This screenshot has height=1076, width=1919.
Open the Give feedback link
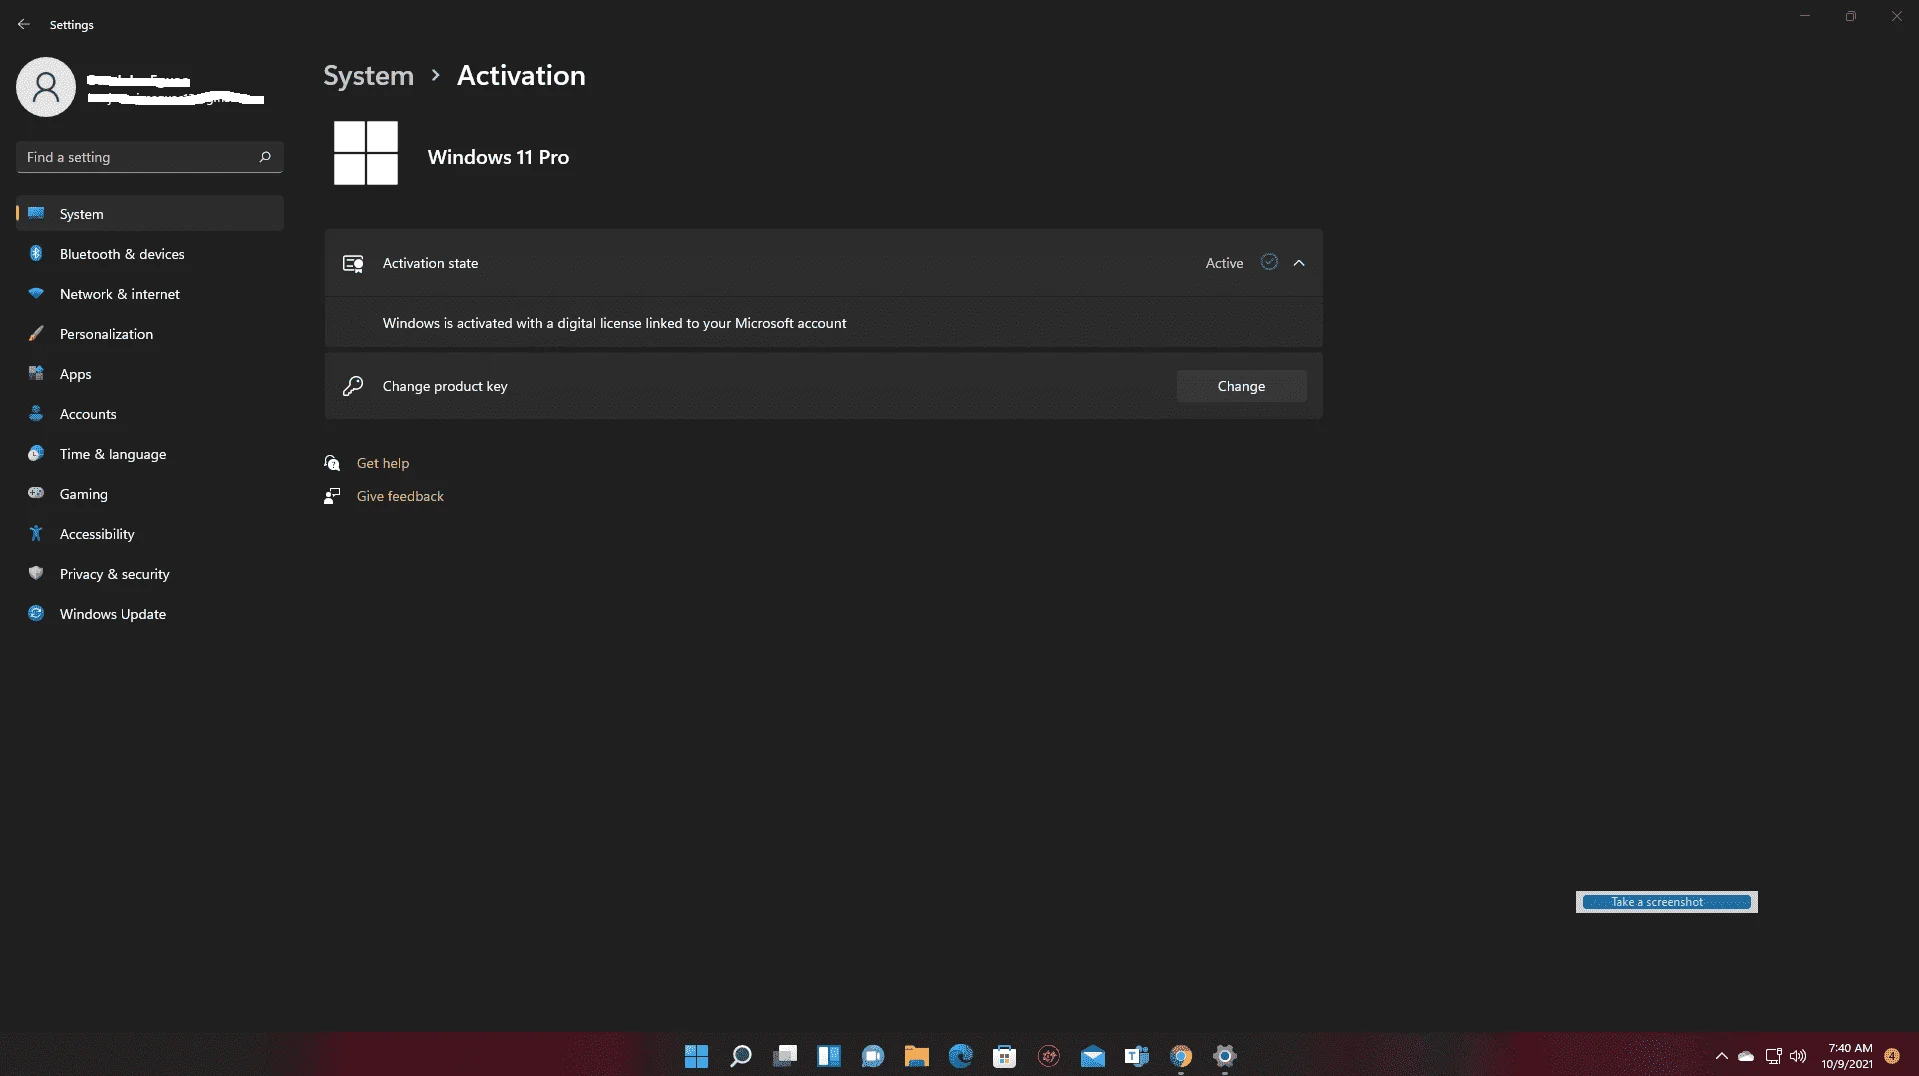400,496
